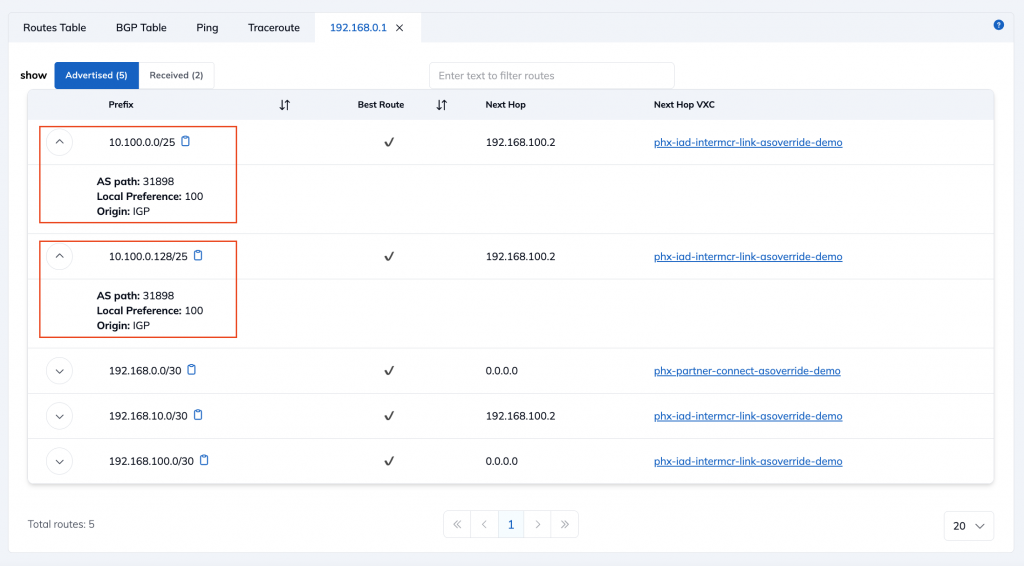Open the Ping tab
The image size is (1024, 566).
click(207, 27)
